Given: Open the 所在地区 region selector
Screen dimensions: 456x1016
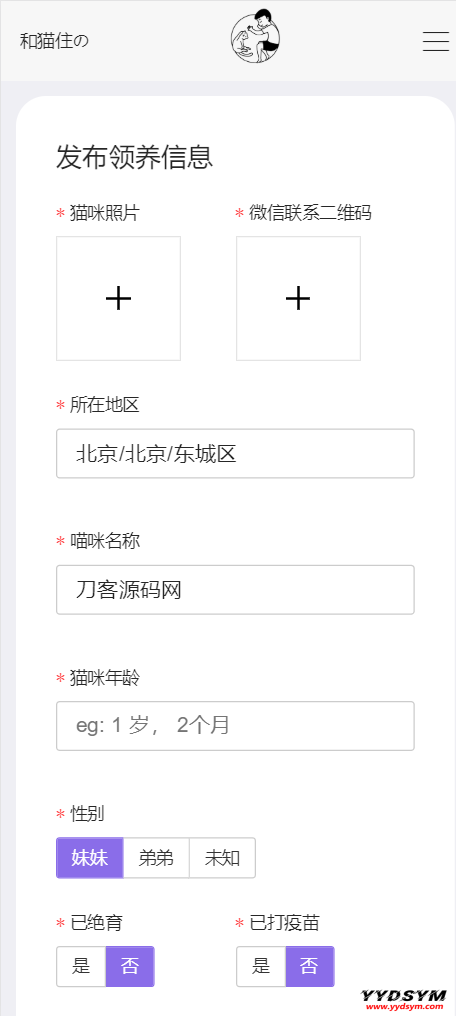Looking at the screenshot, I should pyautogui.click(x=235, y=454).
